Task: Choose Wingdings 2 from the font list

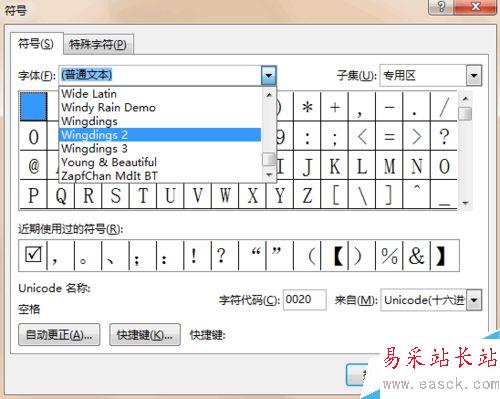Action: (160, 135)
